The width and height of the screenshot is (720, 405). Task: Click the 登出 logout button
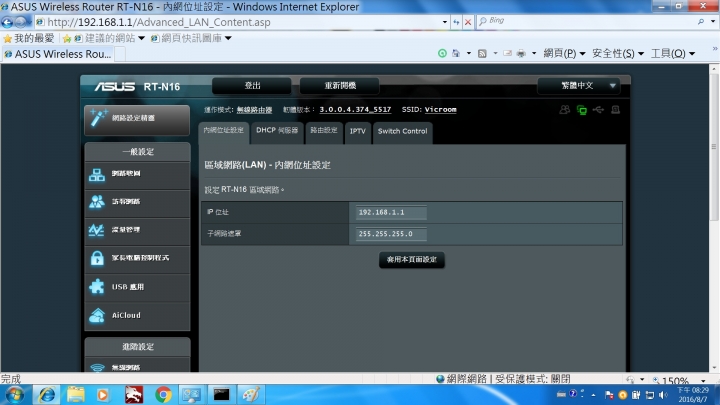click(252, 85)
